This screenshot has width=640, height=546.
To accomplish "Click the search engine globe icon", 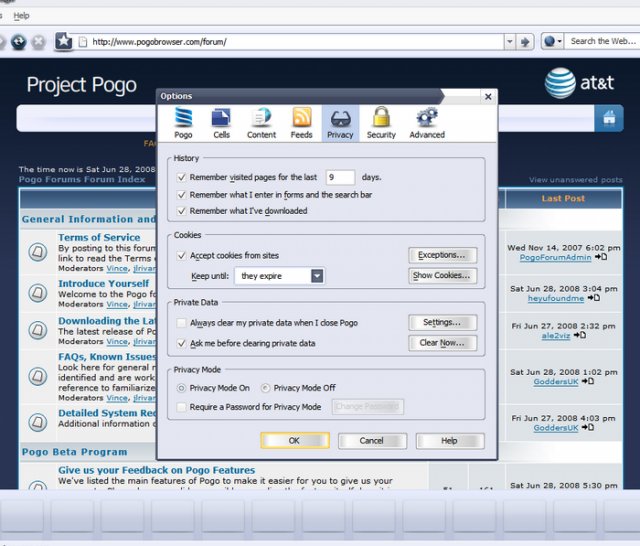I will [x=549, y=41].
